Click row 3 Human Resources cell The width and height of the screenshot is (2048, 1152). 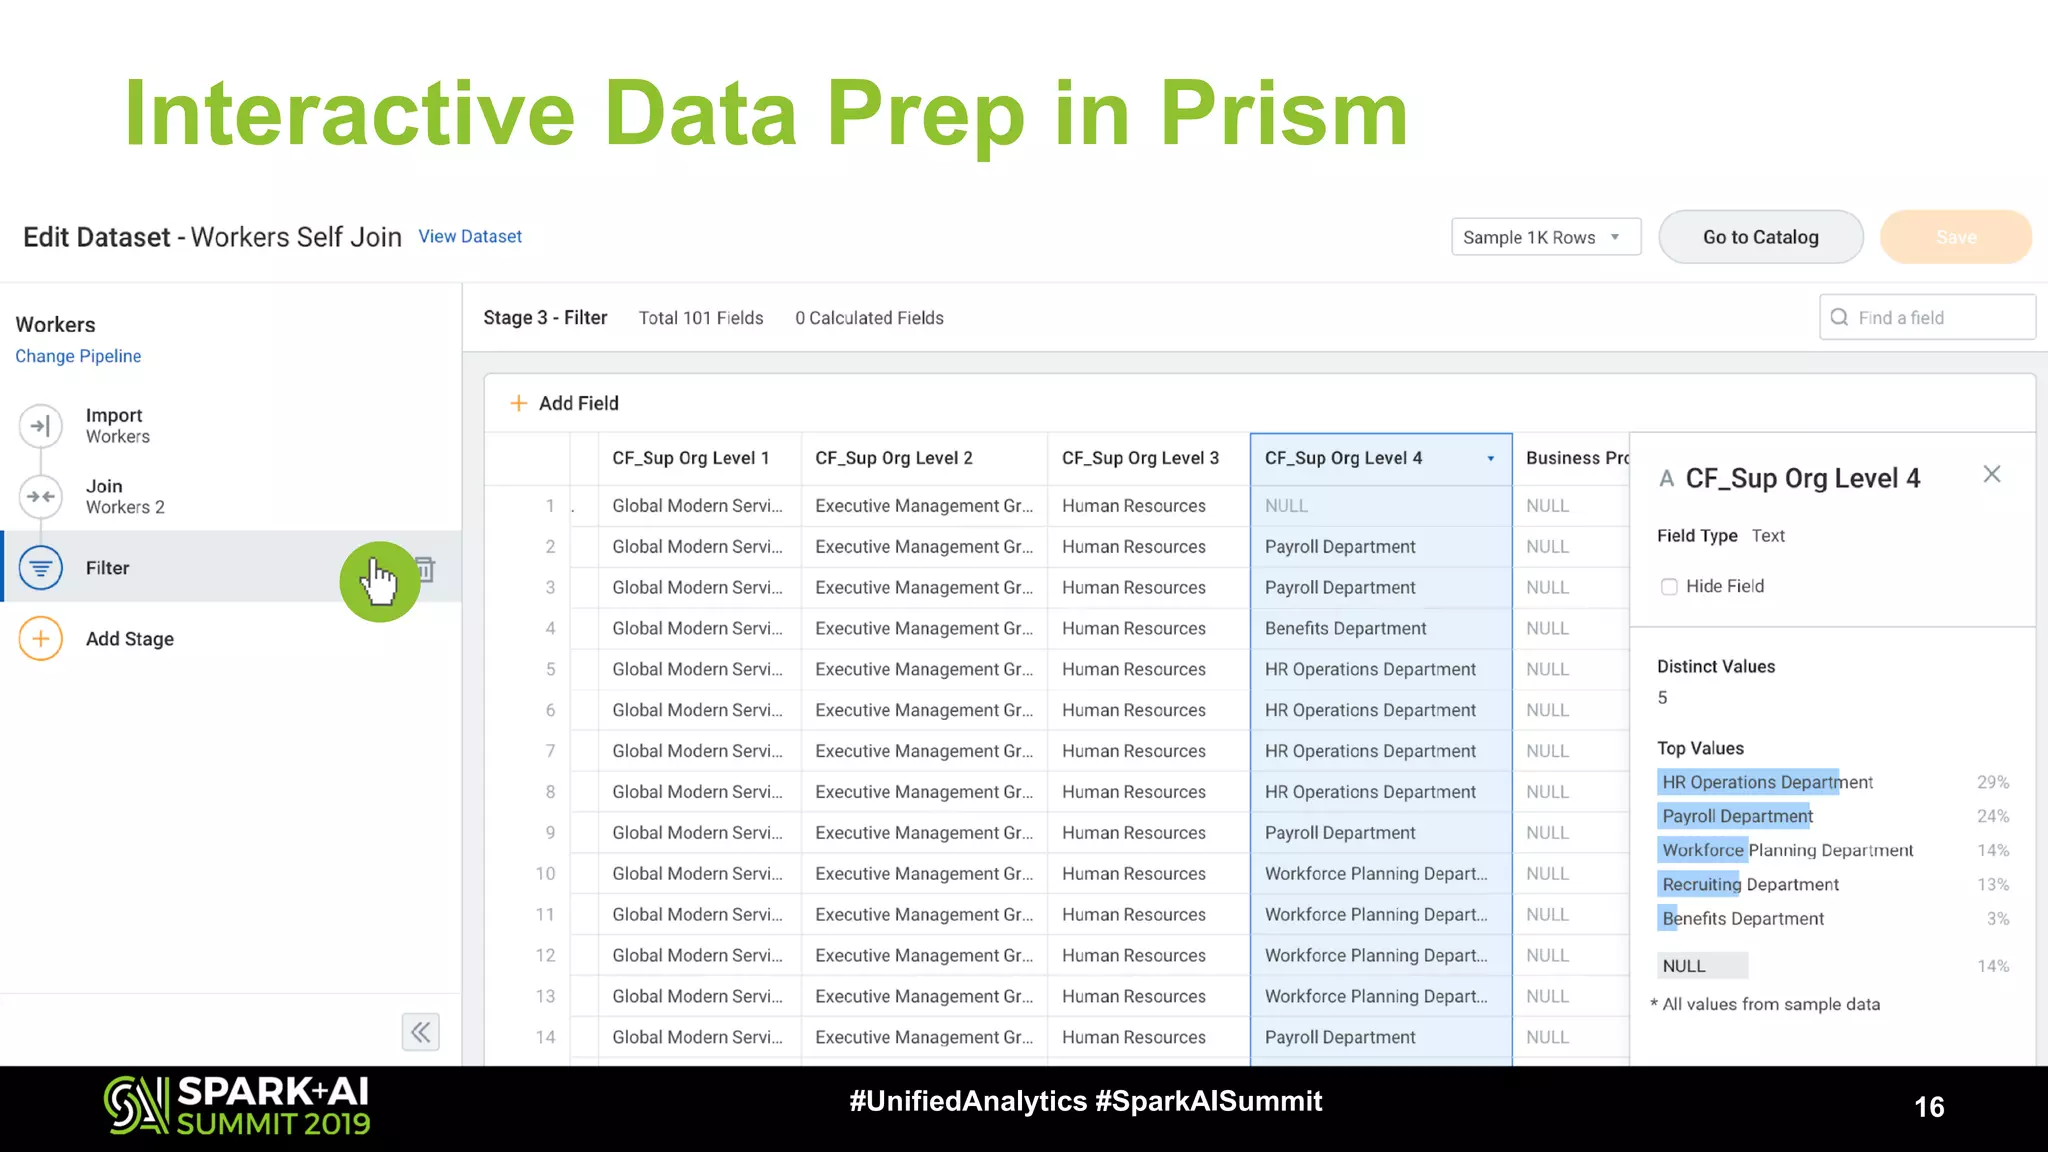pyautogui.click(x=1149, y=588)
